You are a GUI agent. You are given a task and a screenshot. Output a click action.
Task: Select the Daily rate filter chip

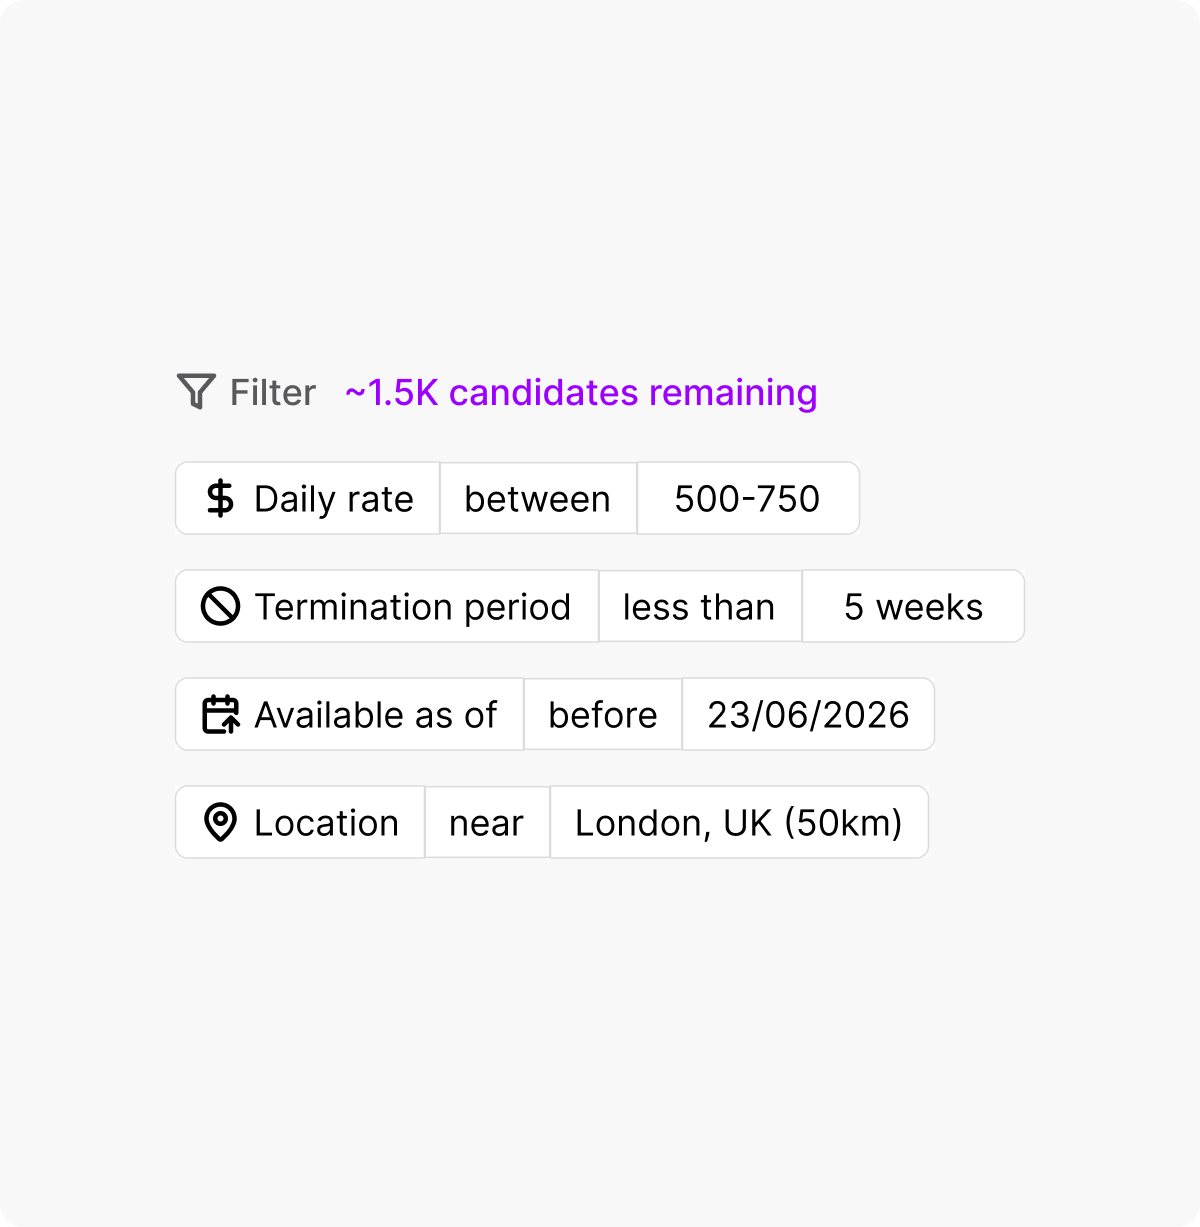[x=307, y=498]
